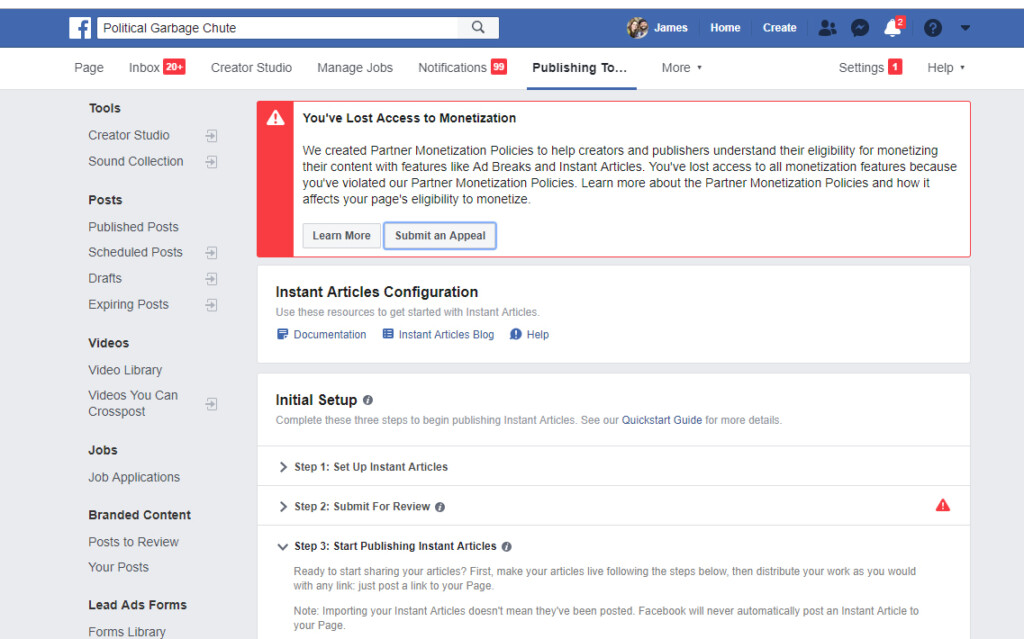Click Sound Collection external link icon
Image resolution: width=1024 pixels, height=639 pixels.
tap(211, 162)
